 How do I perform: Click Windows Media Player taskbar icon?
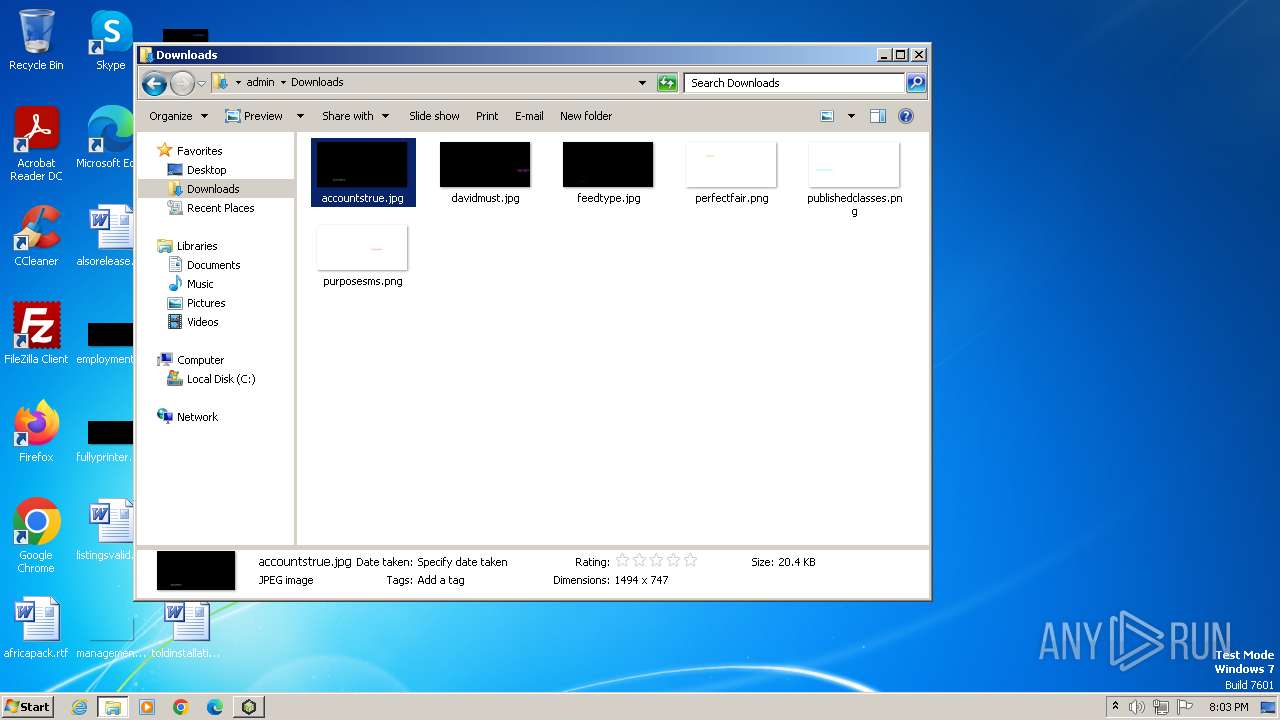click(147, 707)
